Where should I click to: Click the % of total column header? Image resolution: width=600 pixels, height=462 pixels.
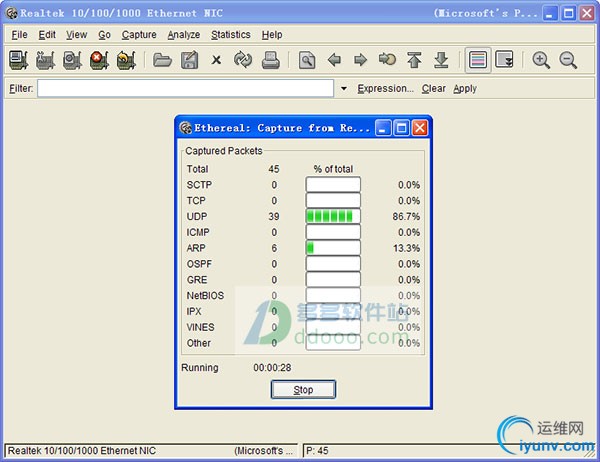click(333, 169)
